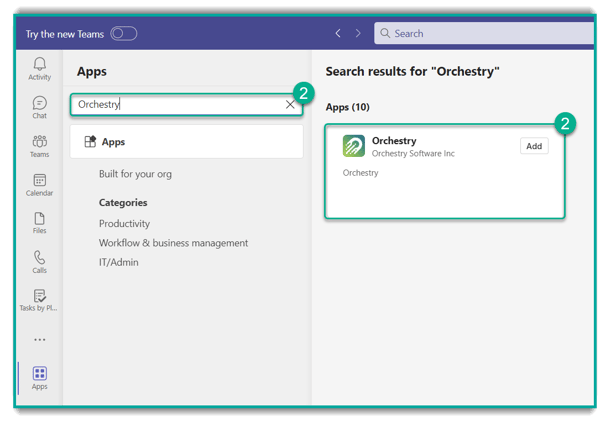
Task: Show more apps via ellipsis
Action: (x=39, y=340)
